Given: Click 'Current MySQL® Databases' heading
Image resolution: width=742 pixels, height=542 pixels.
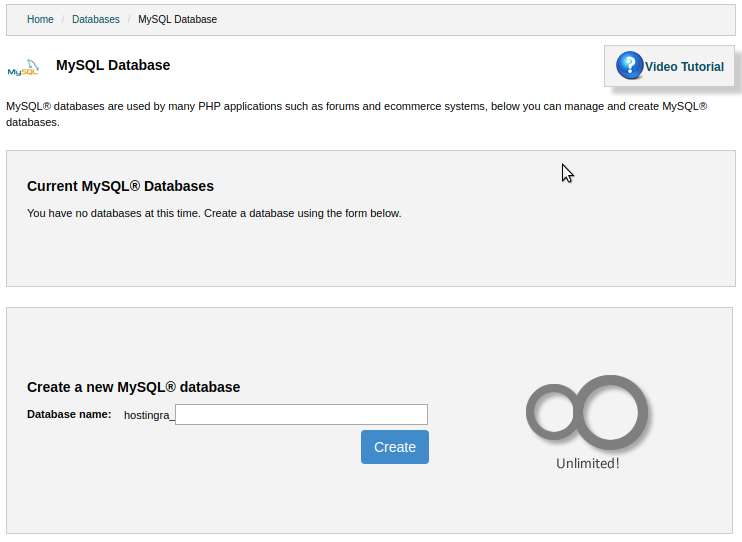Looking at the screenshot, I should pyautogui.click(x=120, y=186).
